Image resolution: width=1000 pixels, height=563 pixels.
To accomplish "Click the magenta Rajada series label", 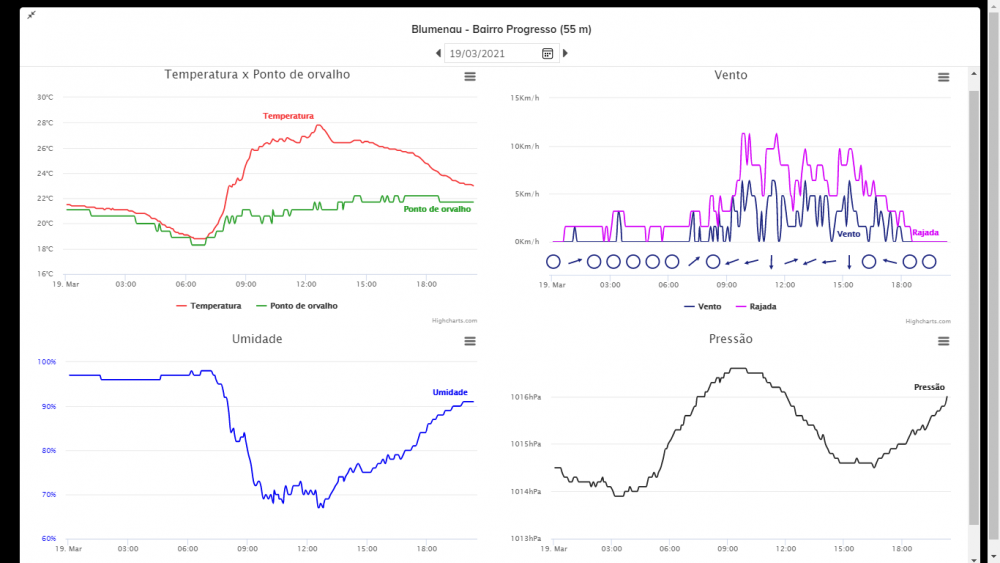I will tap(925, 233).
